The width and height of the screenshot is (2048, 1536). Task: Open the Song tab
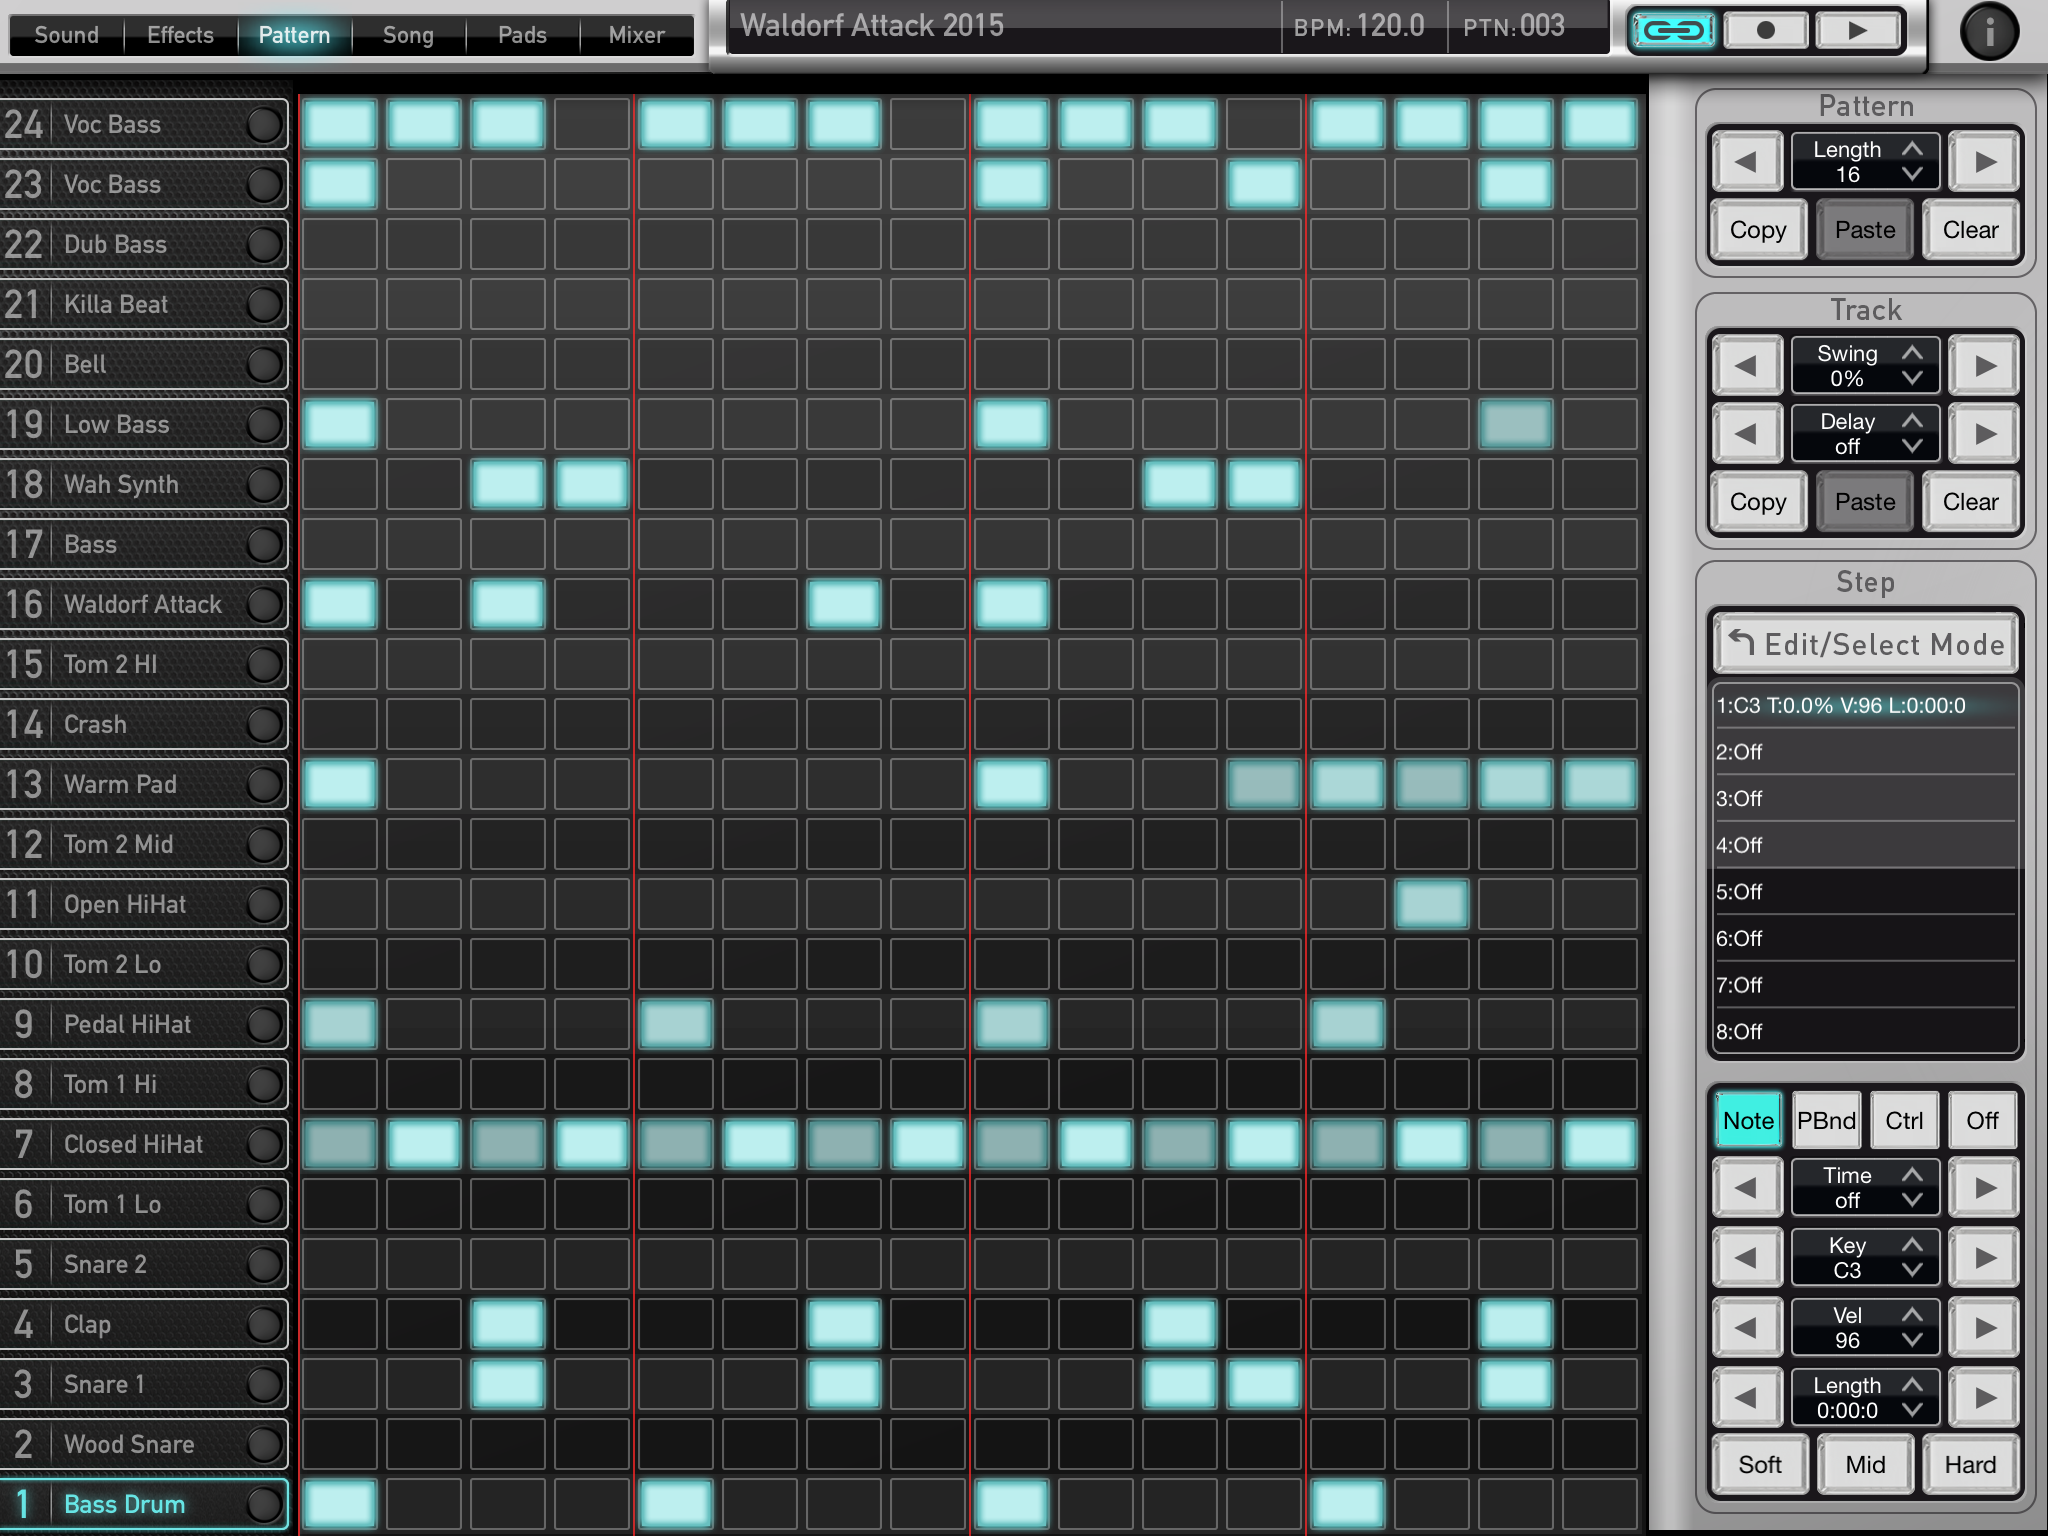click(408, 35)
